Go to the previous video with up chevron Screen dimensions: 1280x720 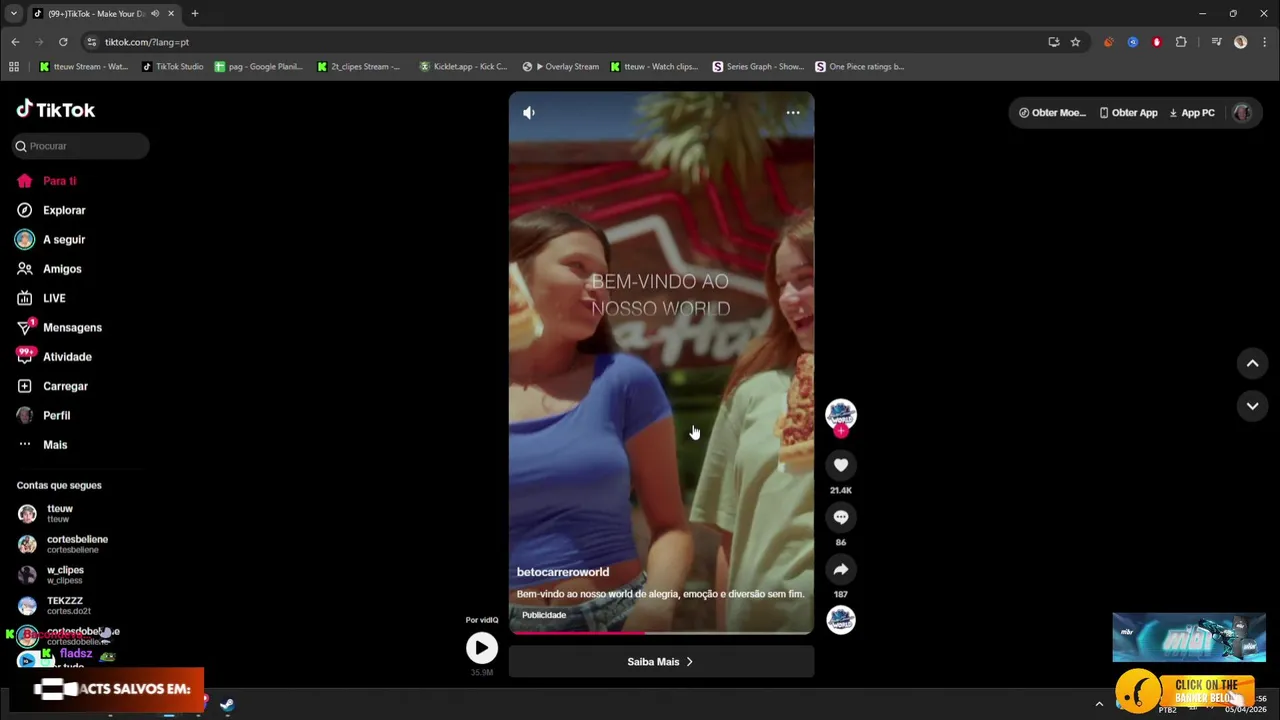point(1252,364)
